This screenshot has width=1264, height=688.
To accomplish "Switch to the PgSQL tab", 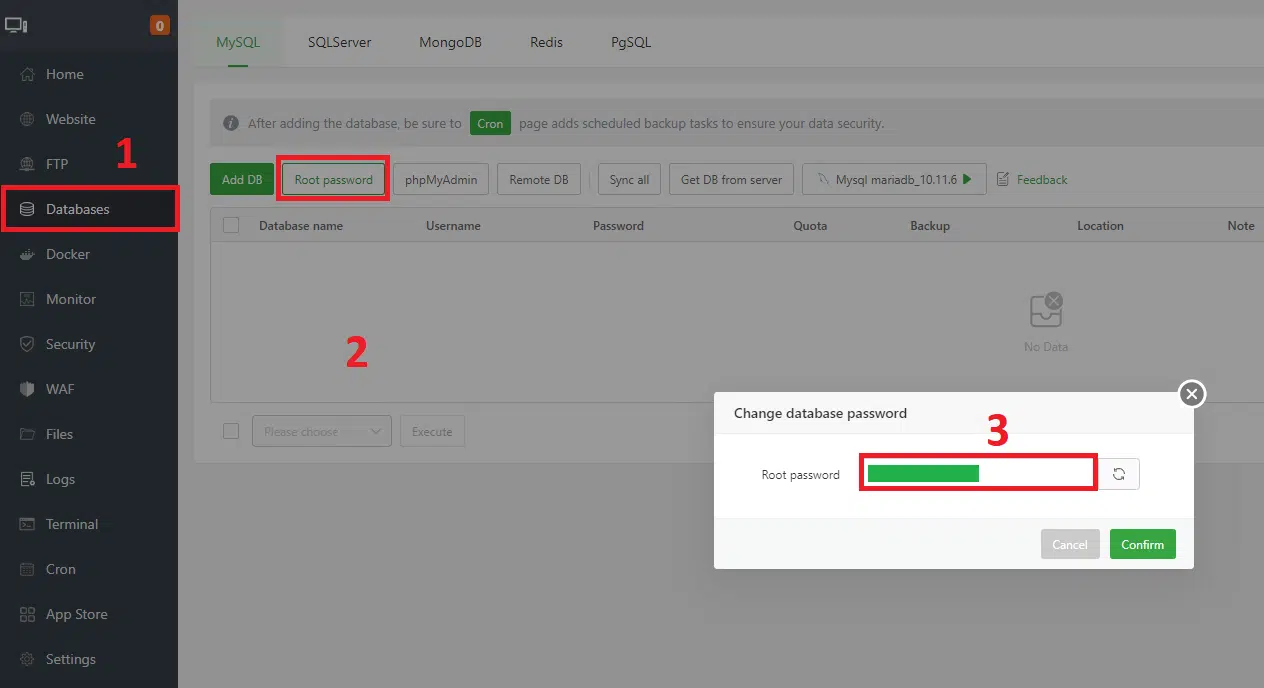I will click(631, 42).
